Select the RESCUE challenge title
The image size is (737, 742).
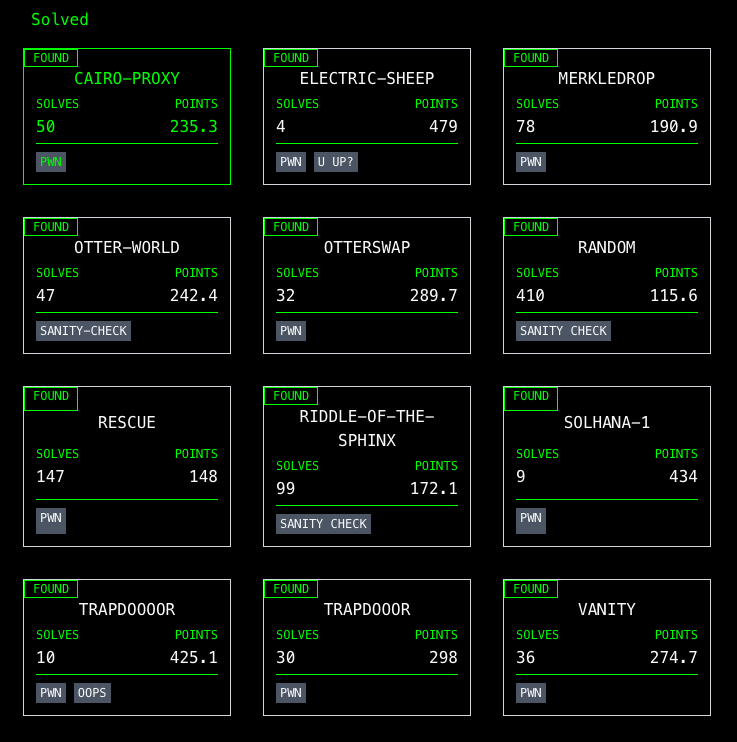click(x=127, y=422)
